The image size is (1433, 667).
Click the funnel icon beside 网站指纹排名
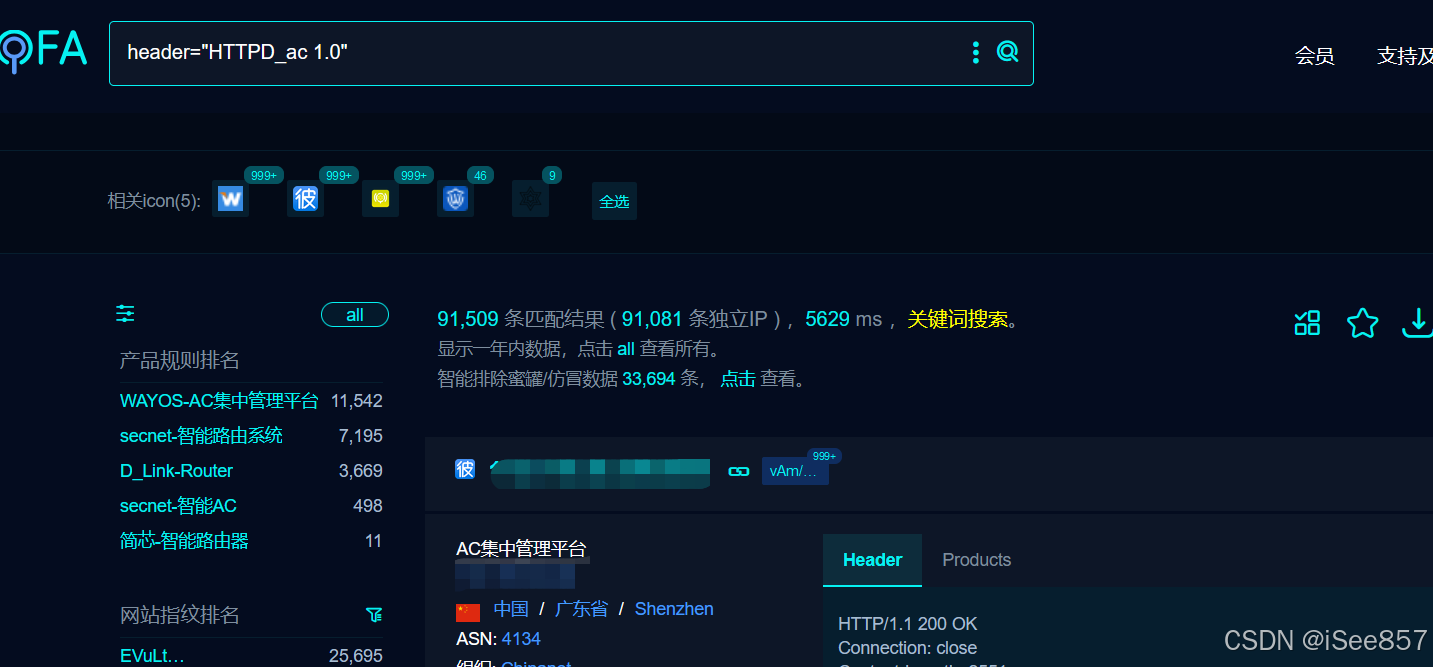pyautogui.click(x=374, y=615)
